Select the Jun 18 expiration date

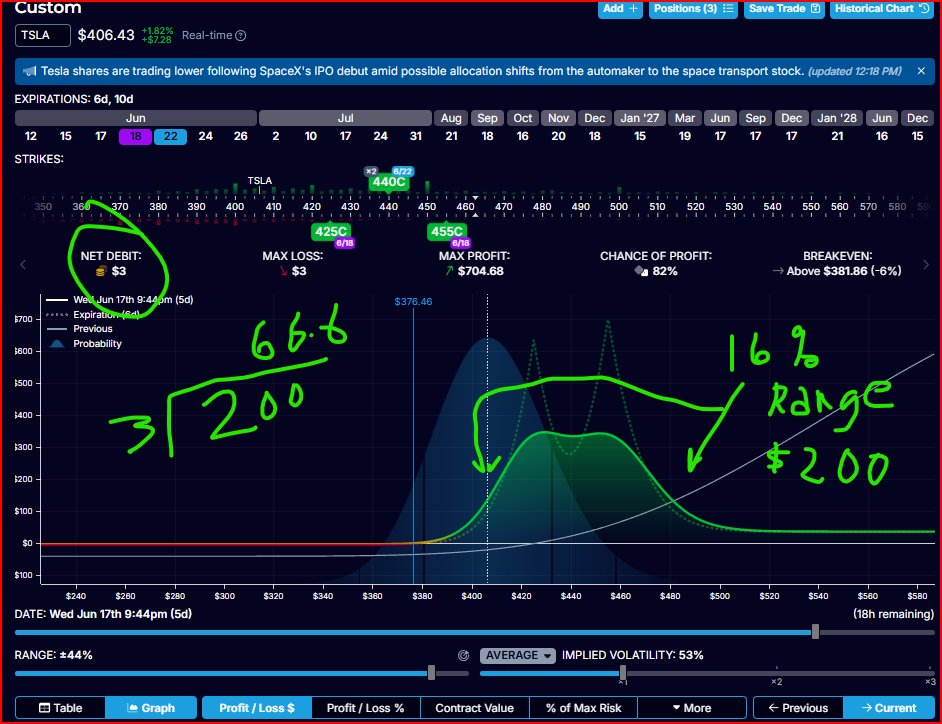(x=136, y=136)
